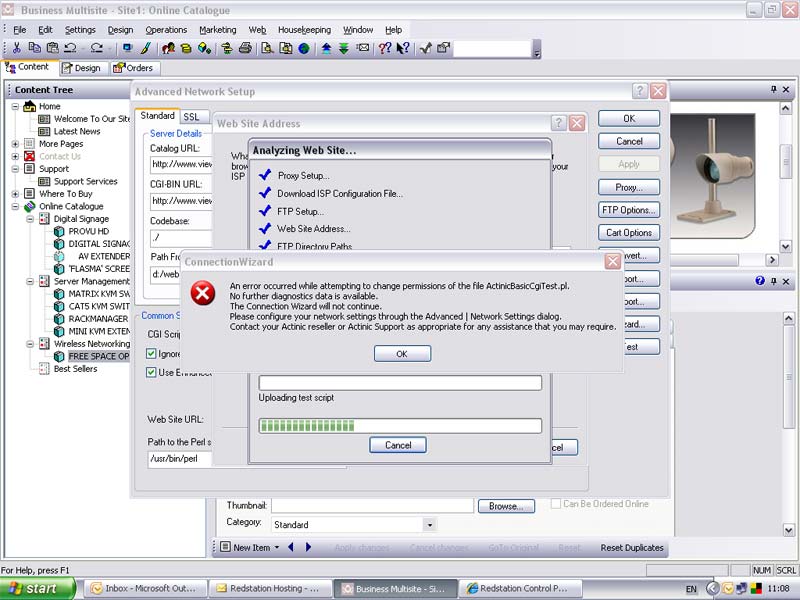Screen dimensions: 800x600
Task: Click the Paste clipboard toolbar icon
Action: coord(52,48)
